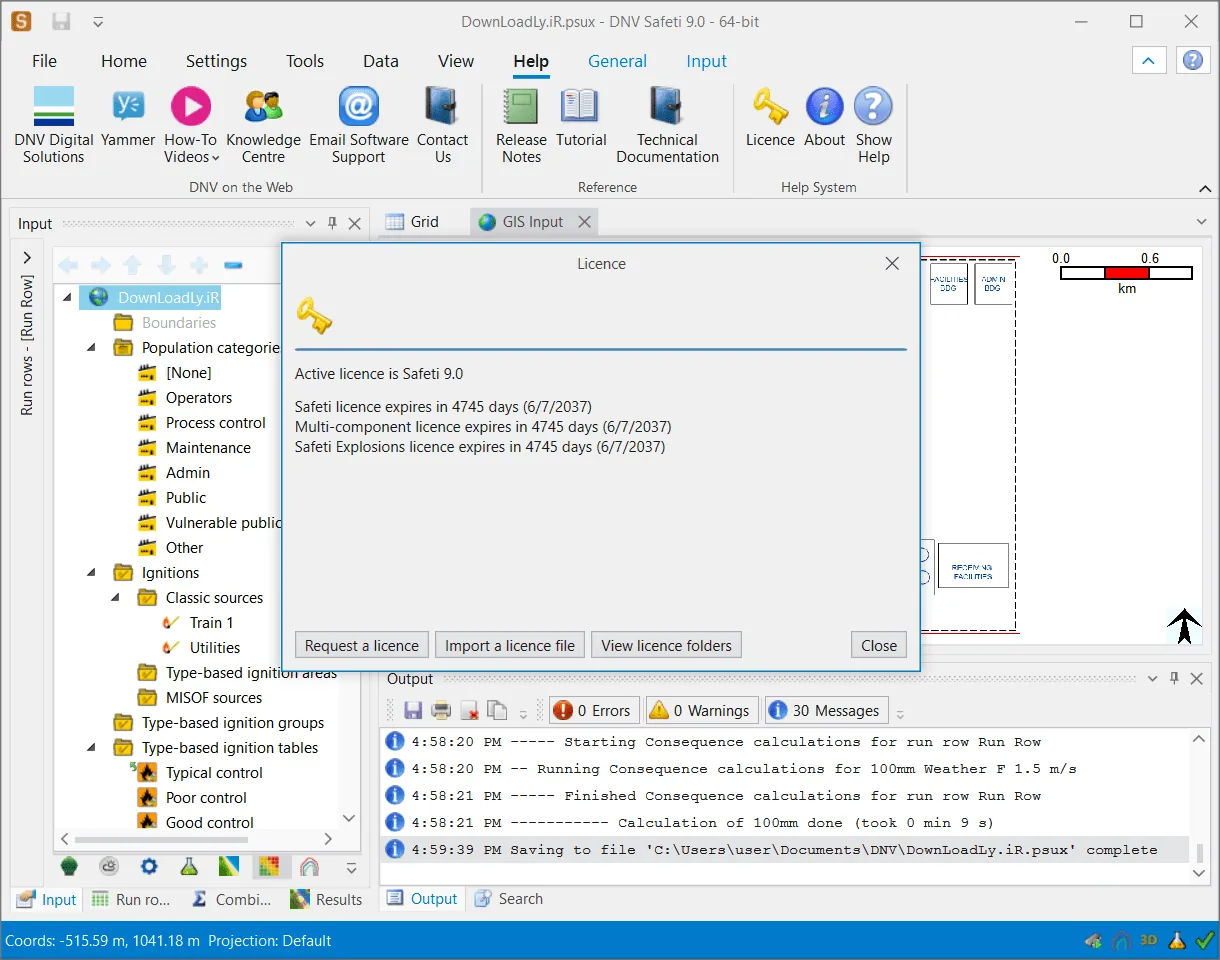Click the save icon in the title bar
The height and width of the screenshot is (960, 1220).
(61, 21)
